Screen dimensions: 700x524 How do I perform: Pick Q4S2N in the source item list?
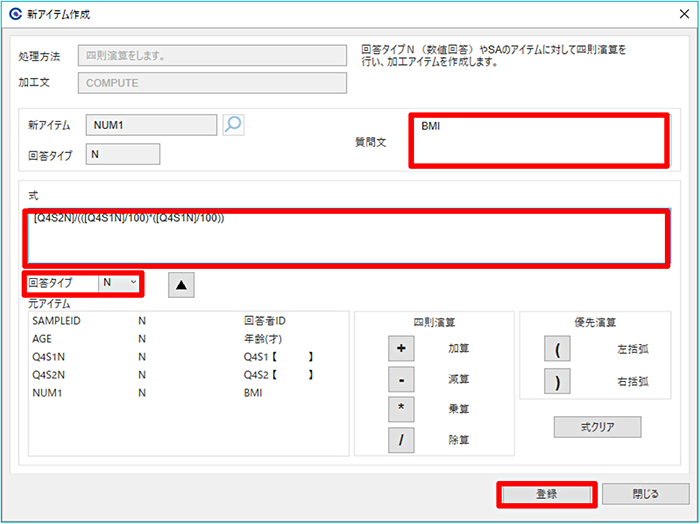pyautogui.click(x=50, y=375)
